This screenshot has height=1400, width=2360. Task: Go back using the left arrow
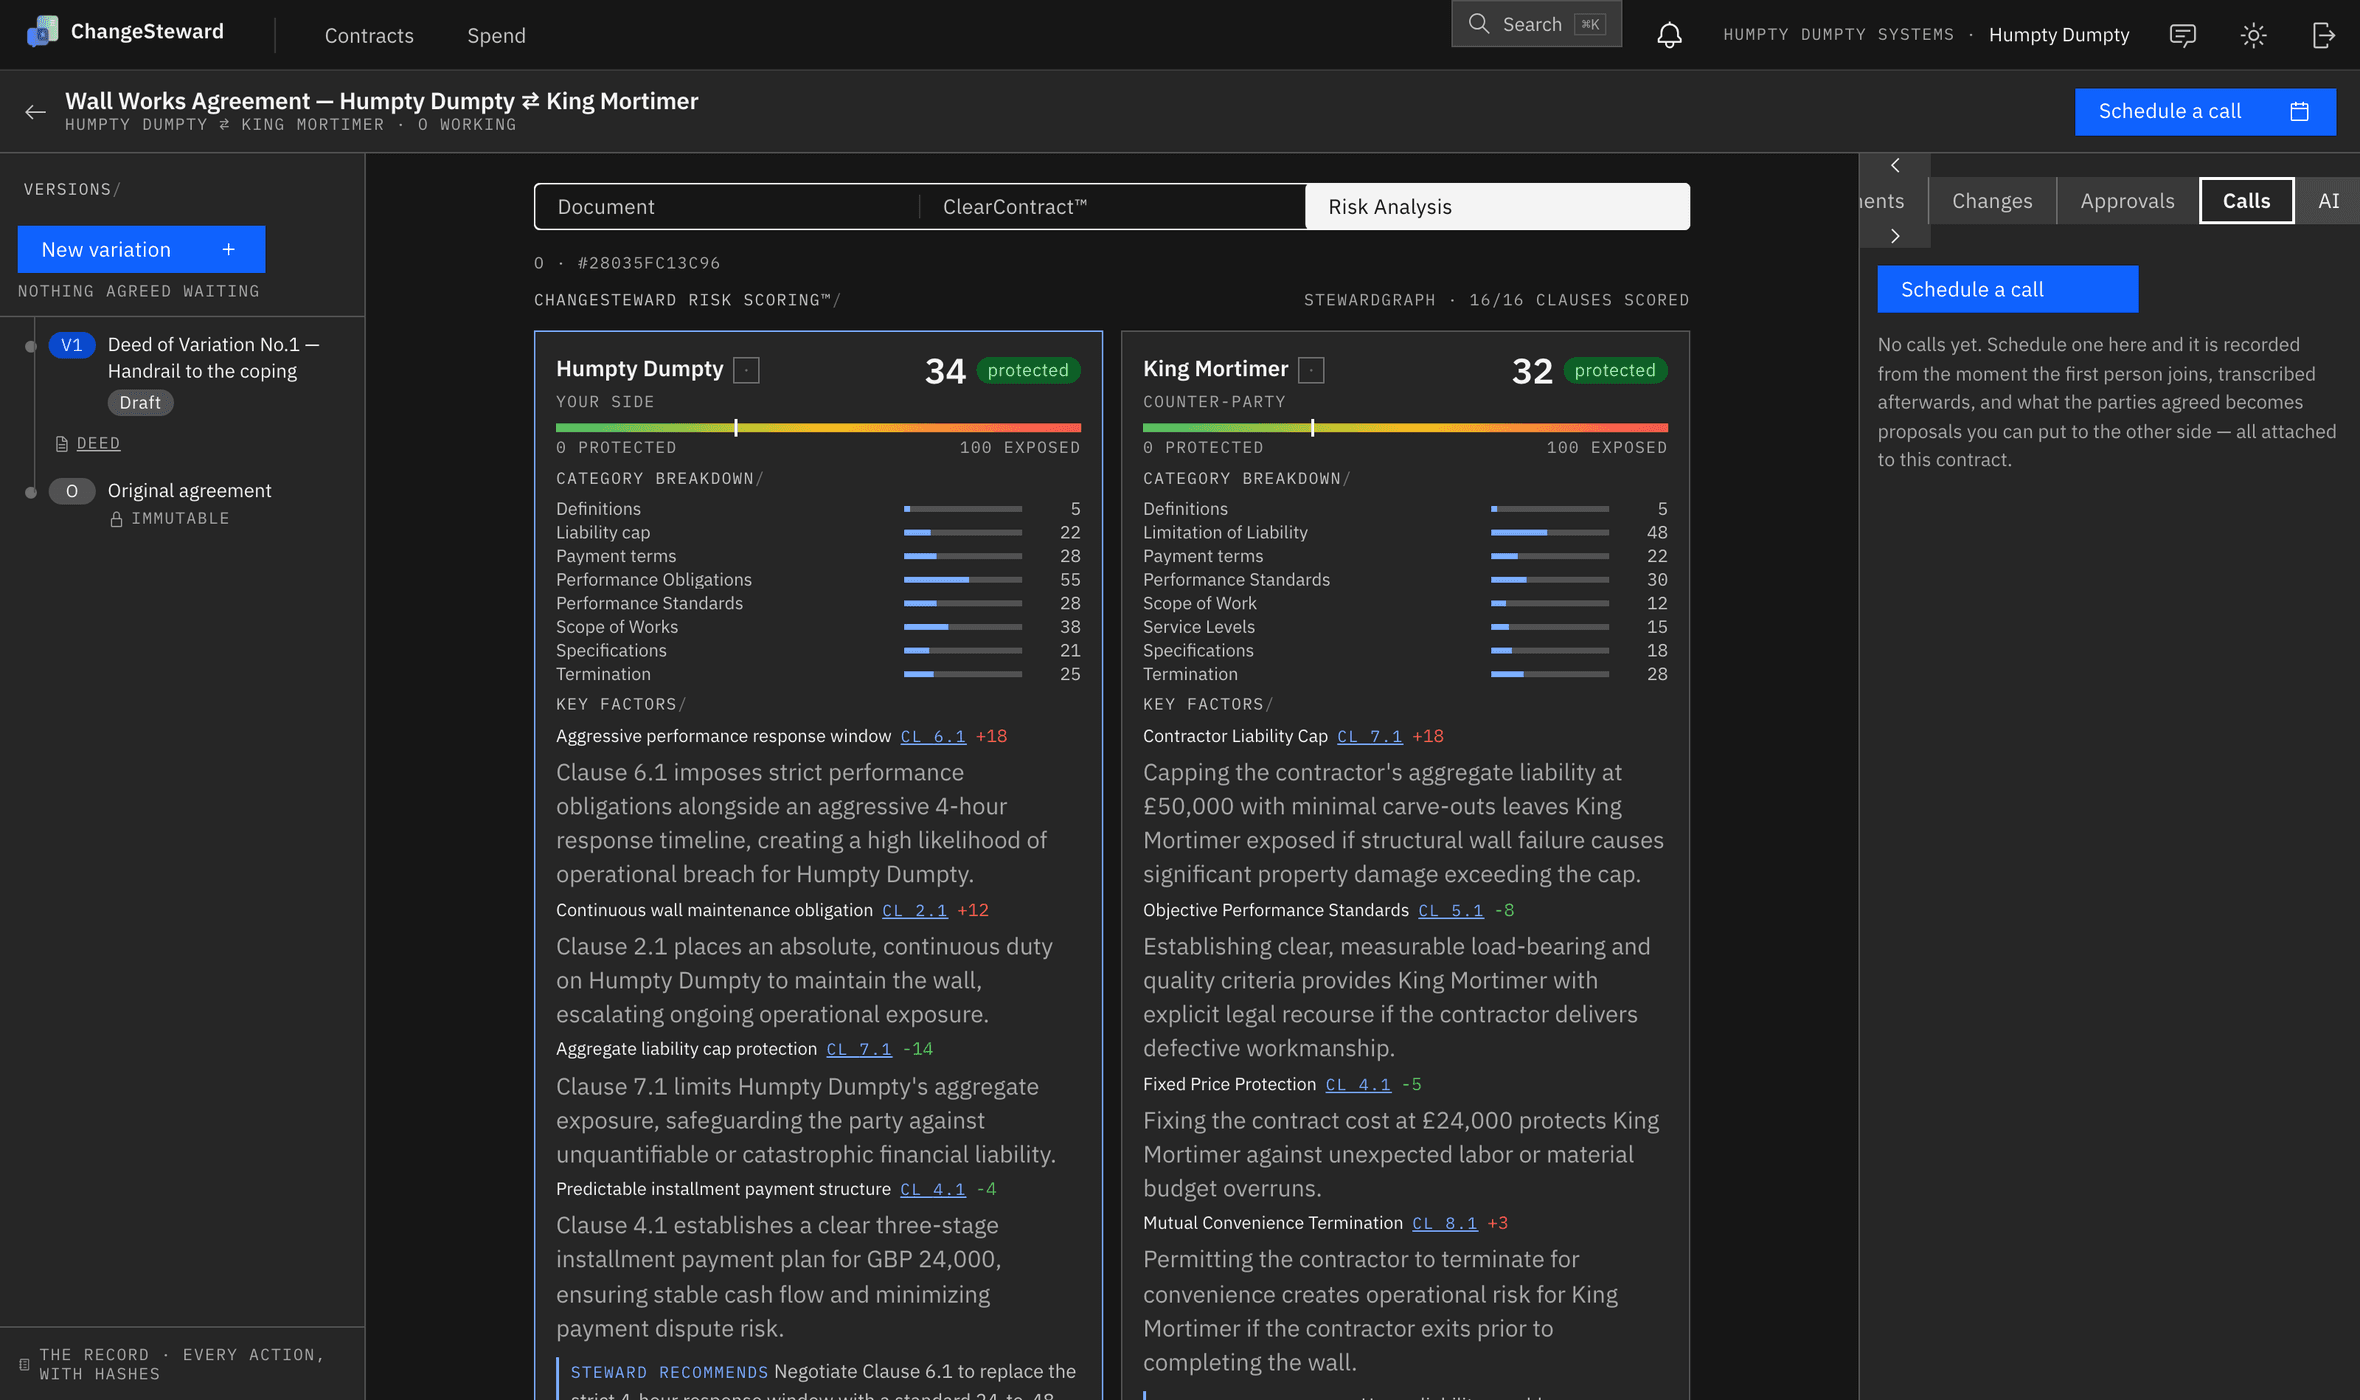click(x=35, y=112)
